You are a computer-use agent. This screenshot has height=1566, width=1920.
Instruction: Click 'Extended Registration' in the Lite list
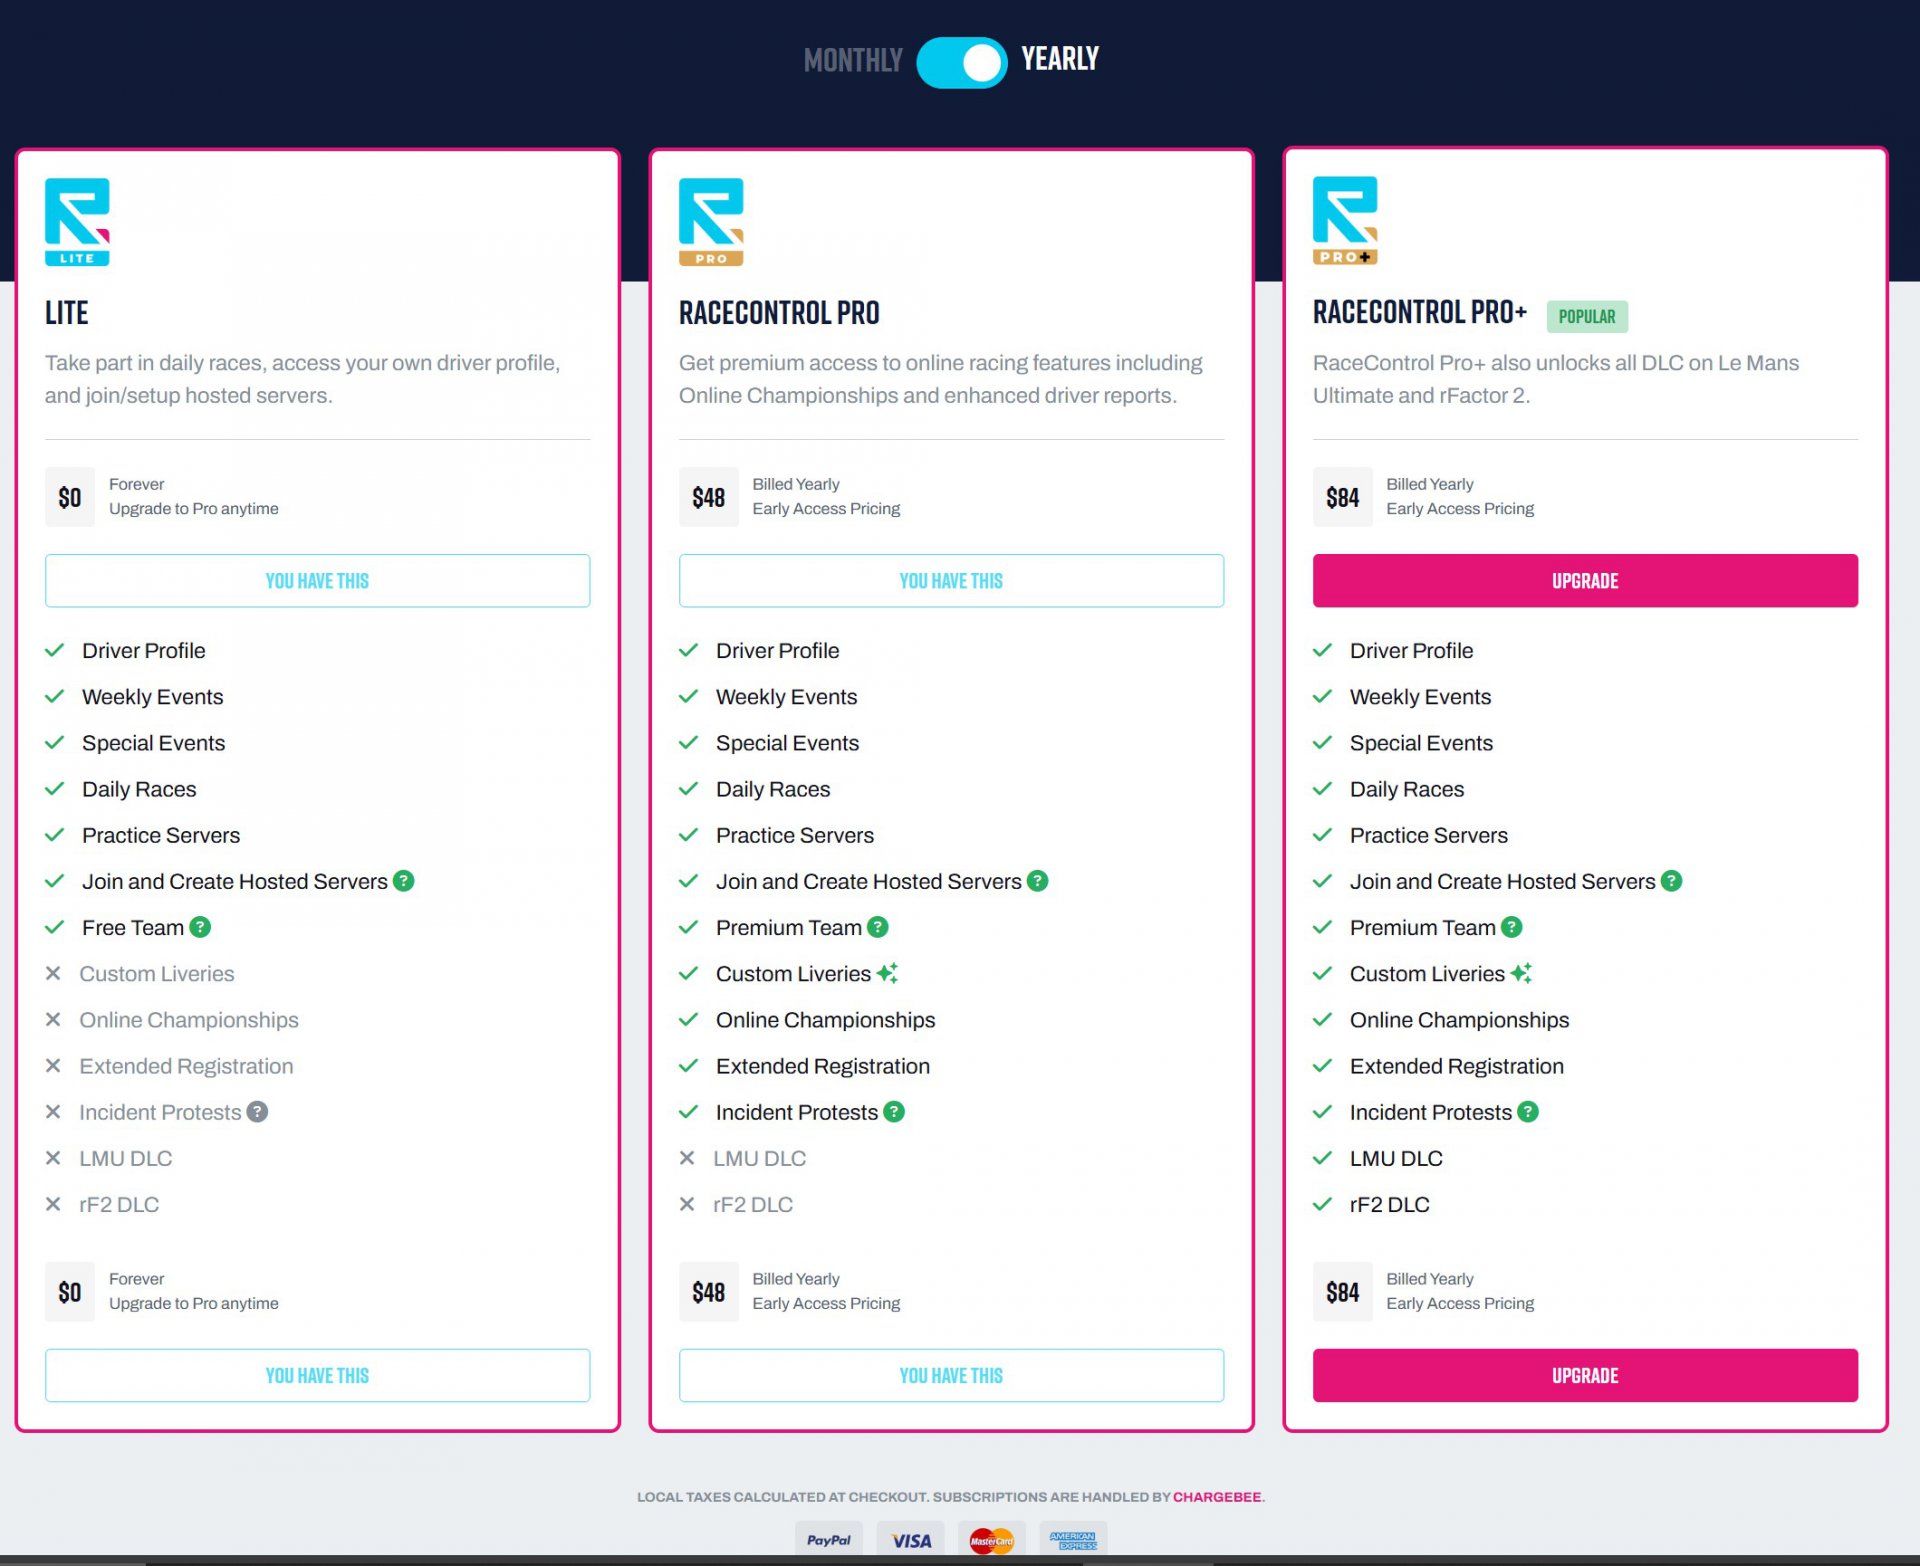pyautogui.click(x=187, y=1066)
